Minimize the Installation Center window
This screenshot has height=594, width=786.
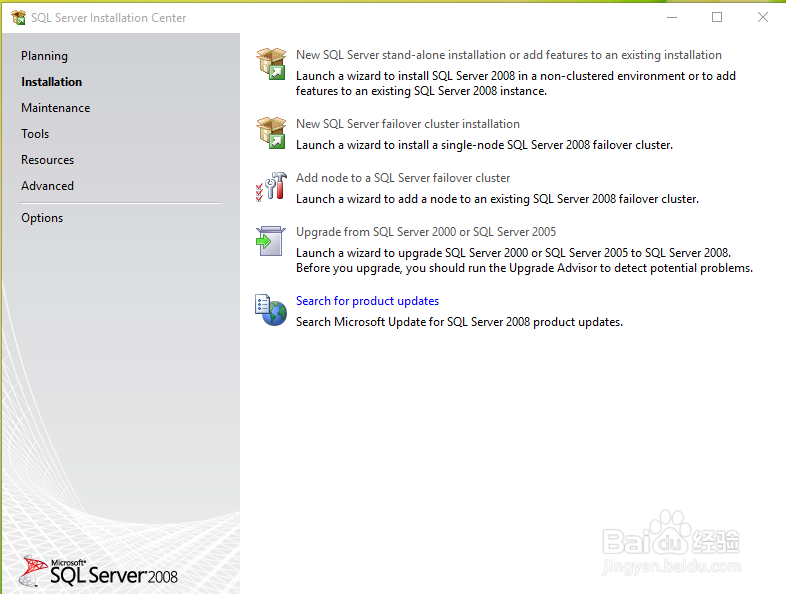(672, 18)
